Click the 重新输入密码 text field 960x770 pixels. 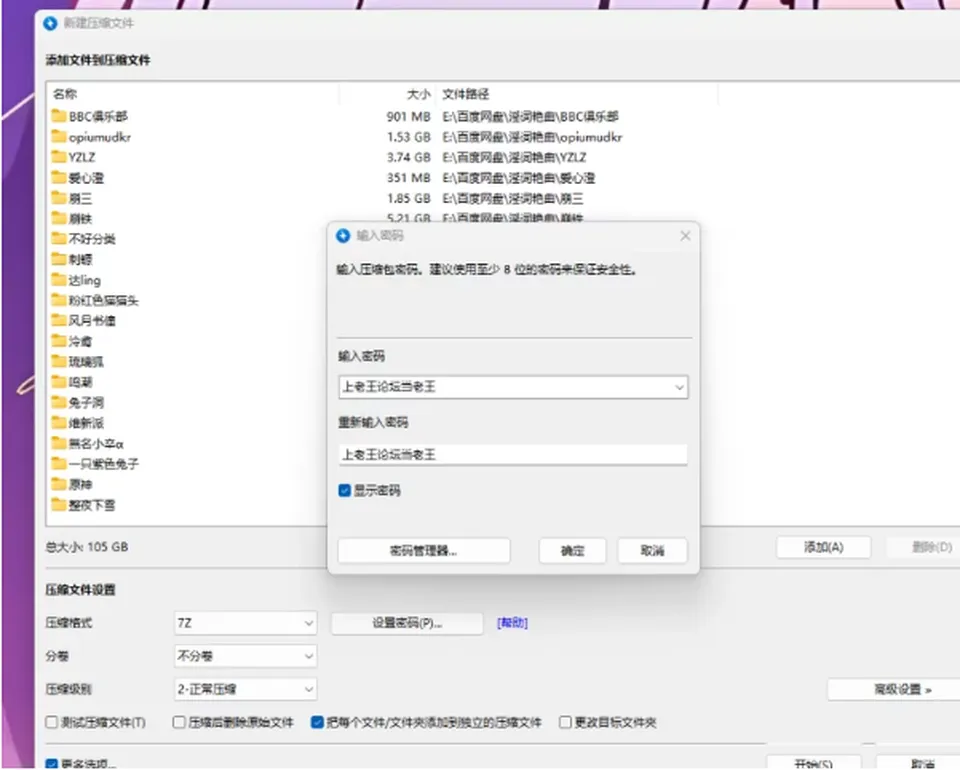click(x=513, y=454)
